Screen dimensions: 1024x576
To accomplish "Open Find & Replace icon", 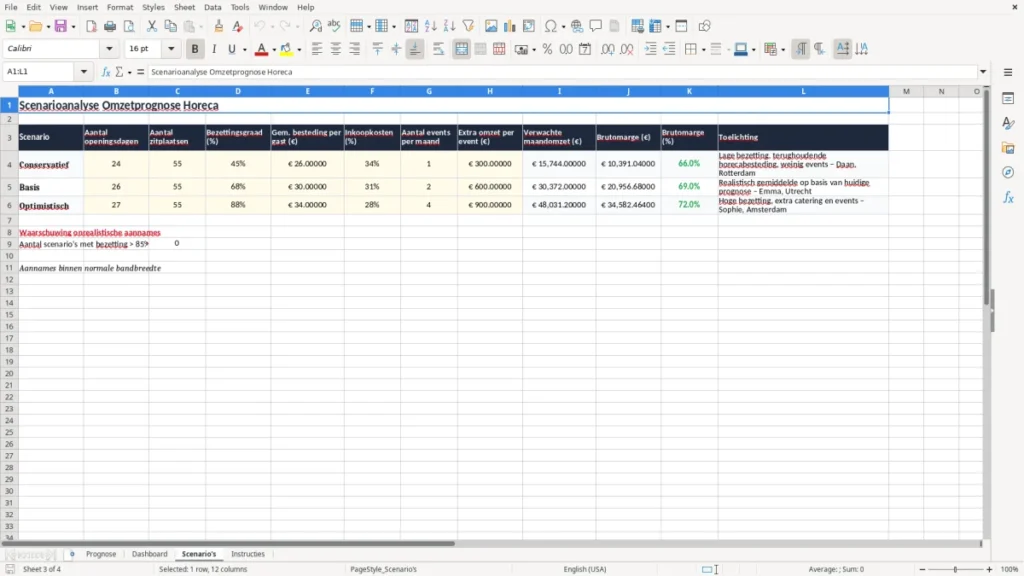I will tap(315, 26).
